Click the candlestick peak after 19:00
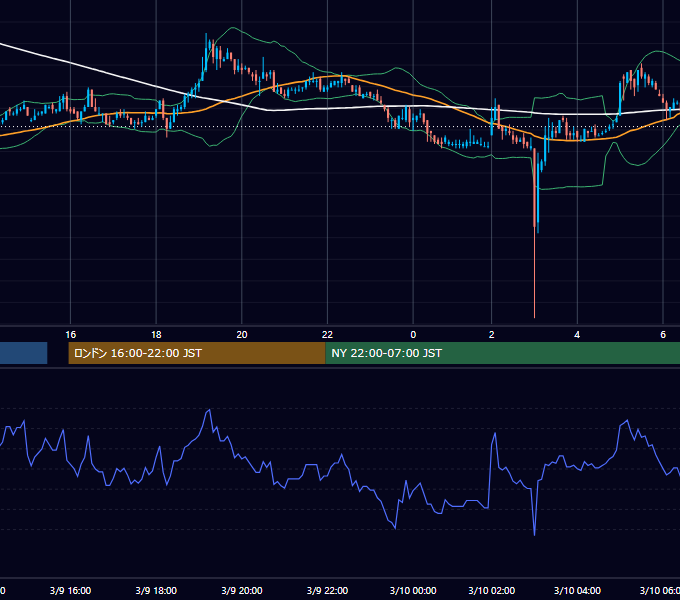The width and height of the screenshot is (680, 600). tap(206, 52)
